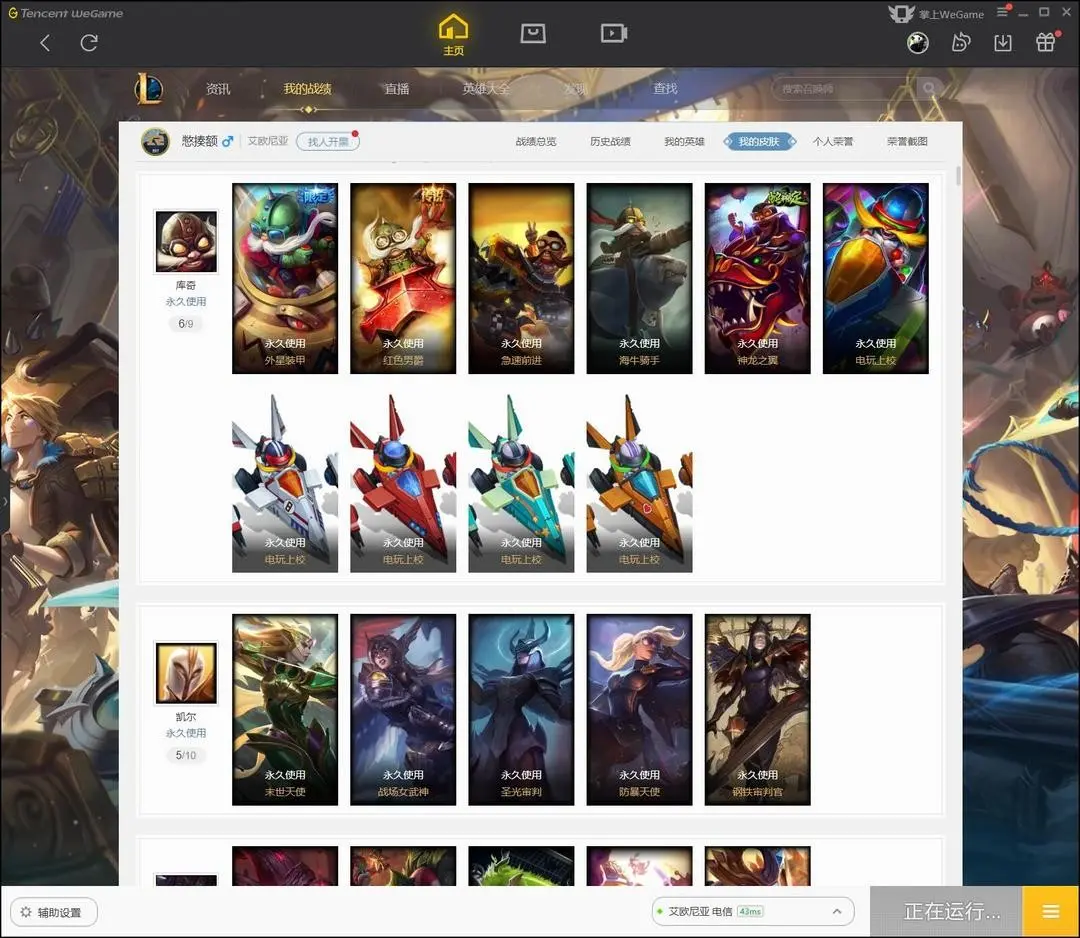Select the 急速前进 skin card
The image size is (1080, 938).
tap(521, 278)
